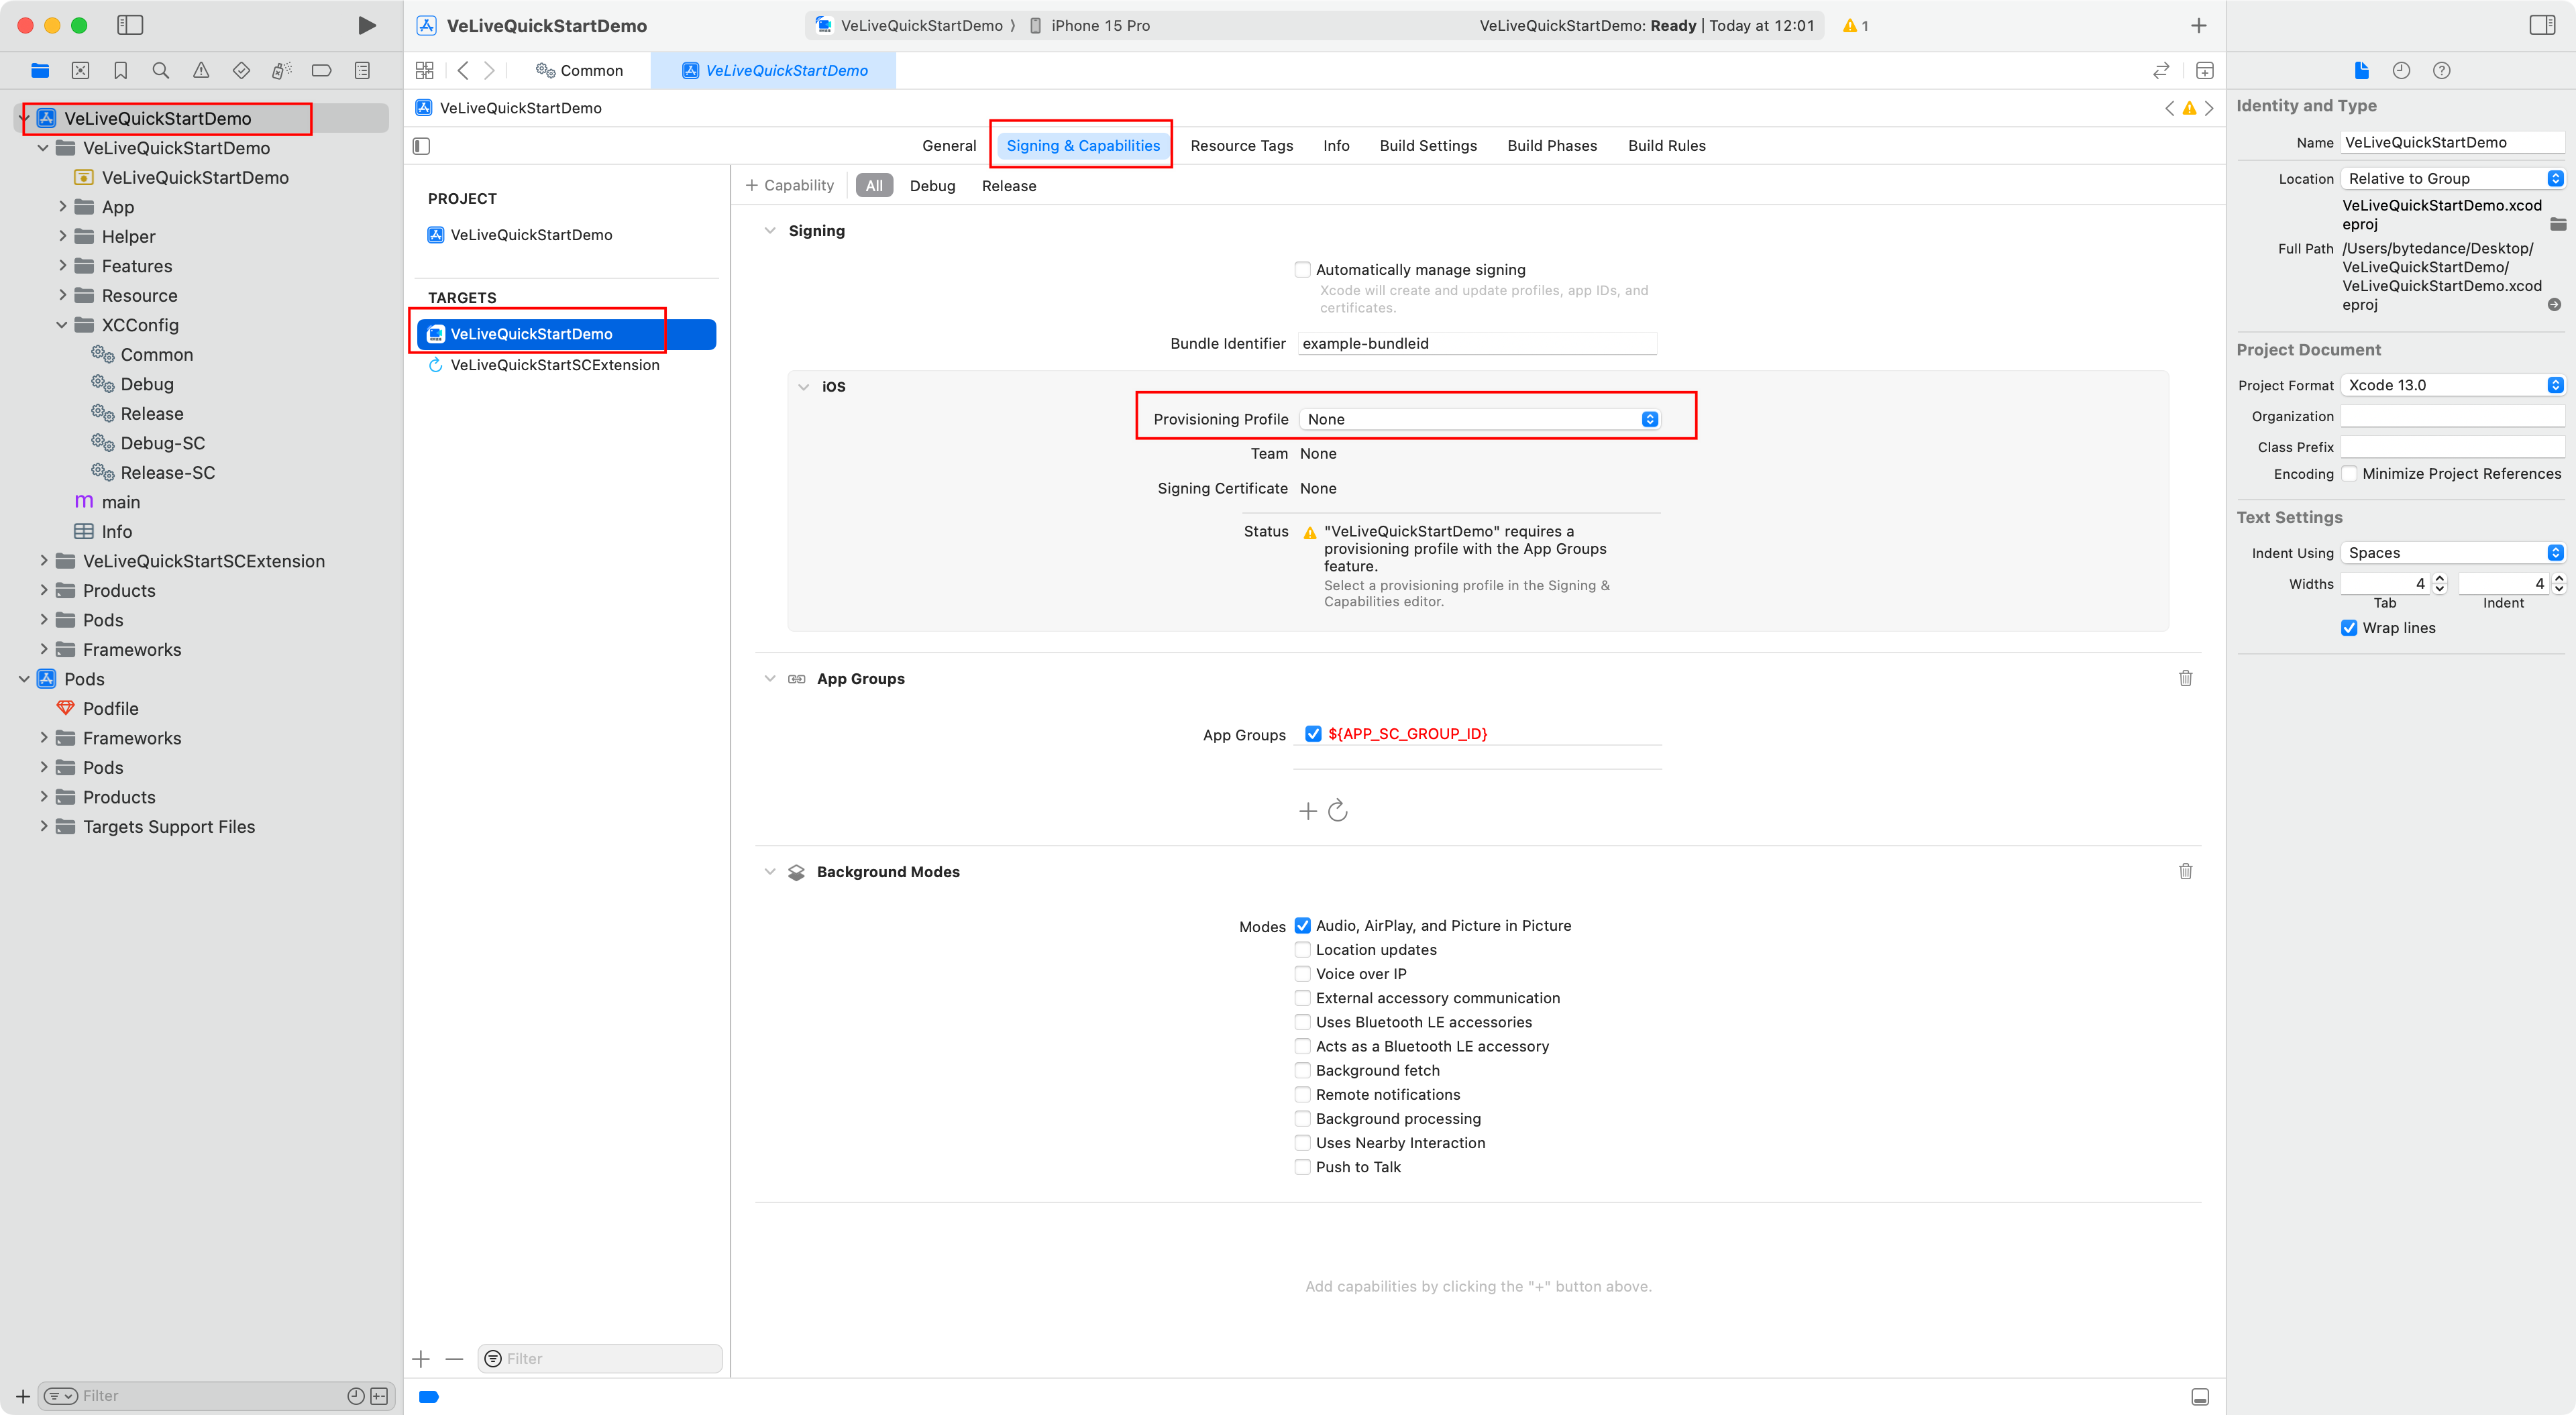The image size is (2576, 1415).
Task: Go back with the editor back arrow
Action: (x=463, y=70)
